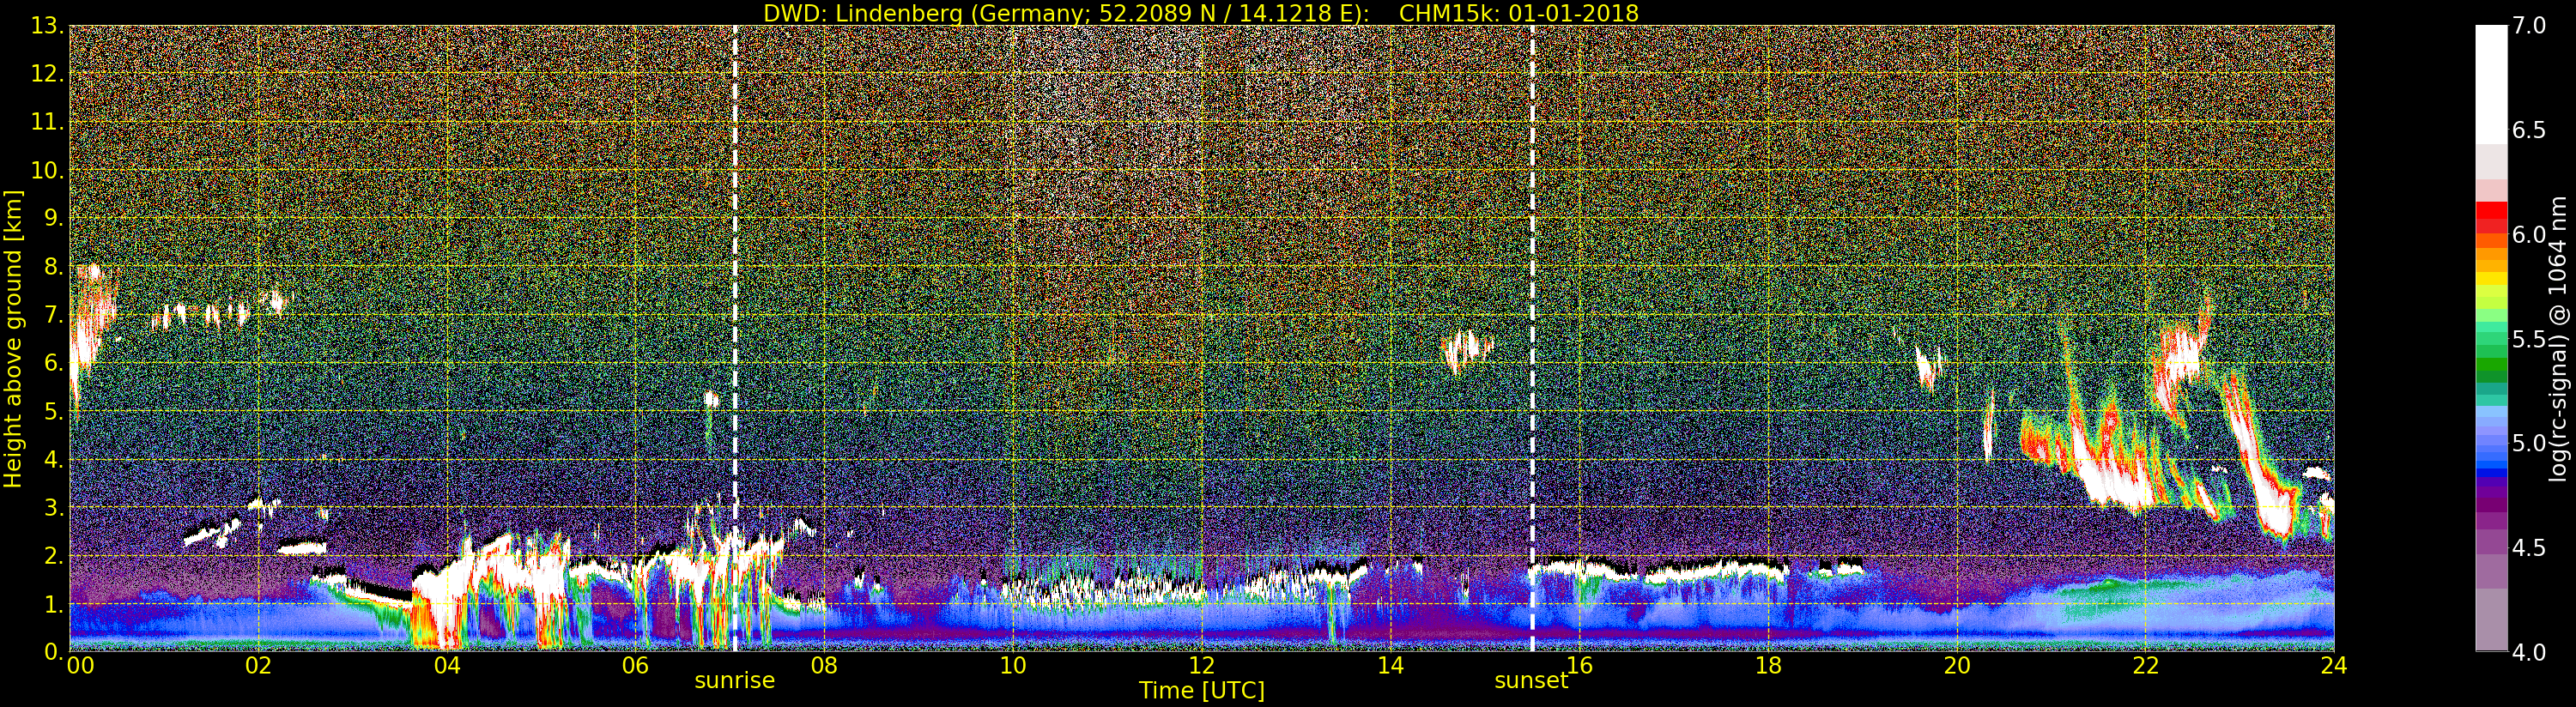Screen dimensions: 2576x707
Task: Click the white dashed sunrise marker line
Action: (x=735, y=338)
